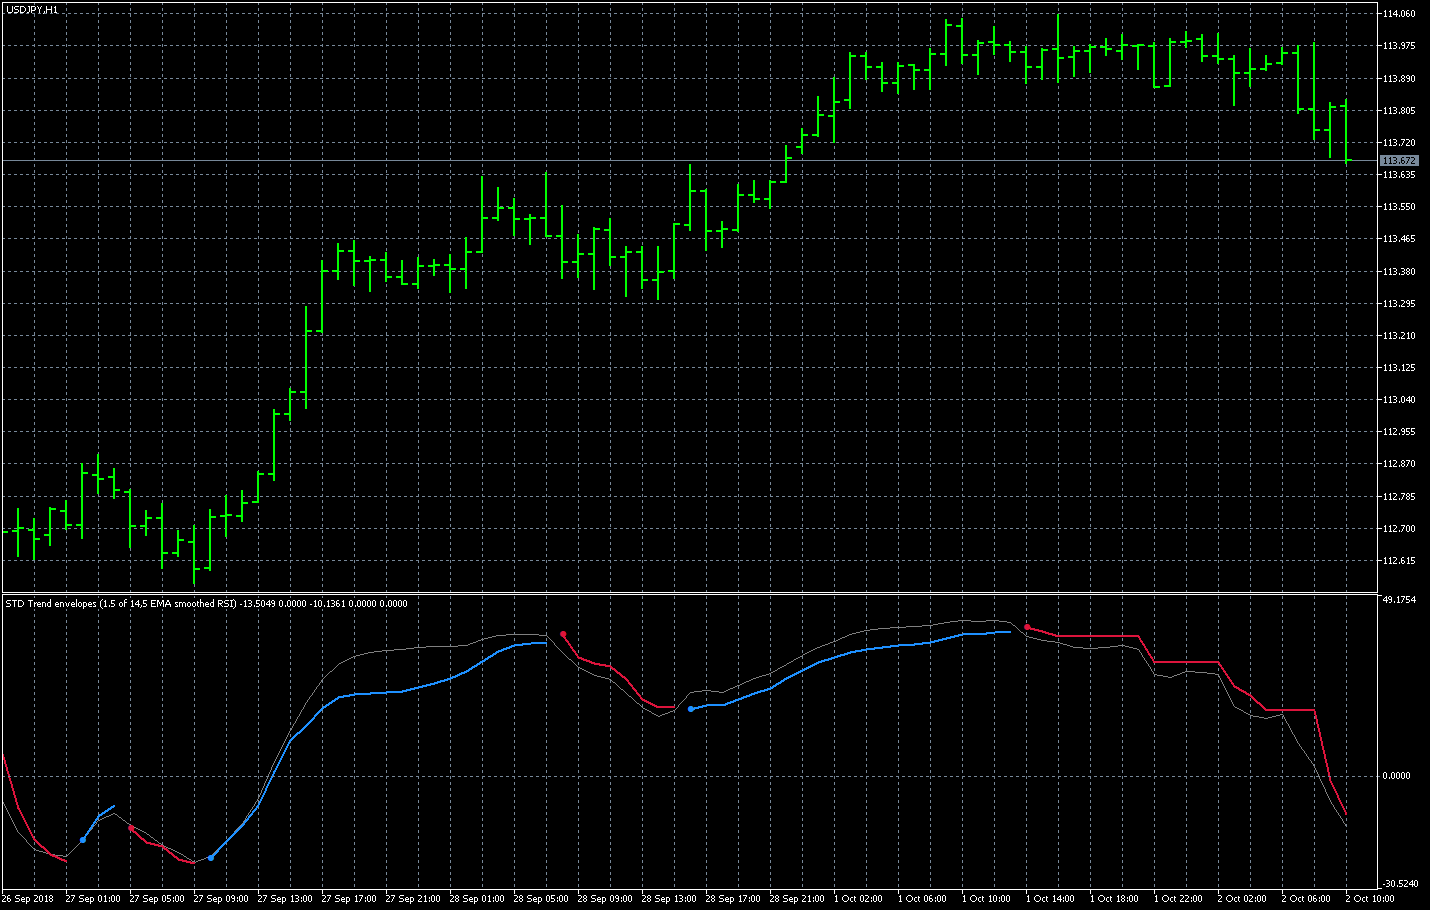Click the -30.5240 value on indicator scale
1430x910 pixels.
tap(1402, 882)
